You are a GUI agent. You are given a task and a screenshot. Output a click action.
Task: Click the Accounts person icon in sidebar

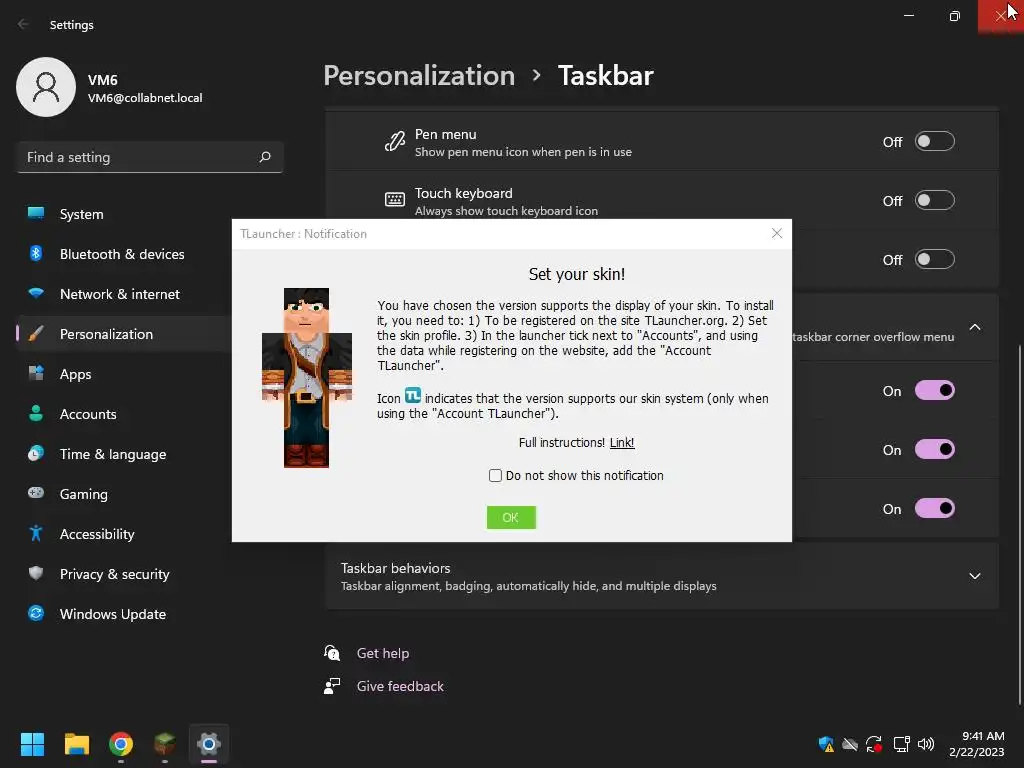36,413
